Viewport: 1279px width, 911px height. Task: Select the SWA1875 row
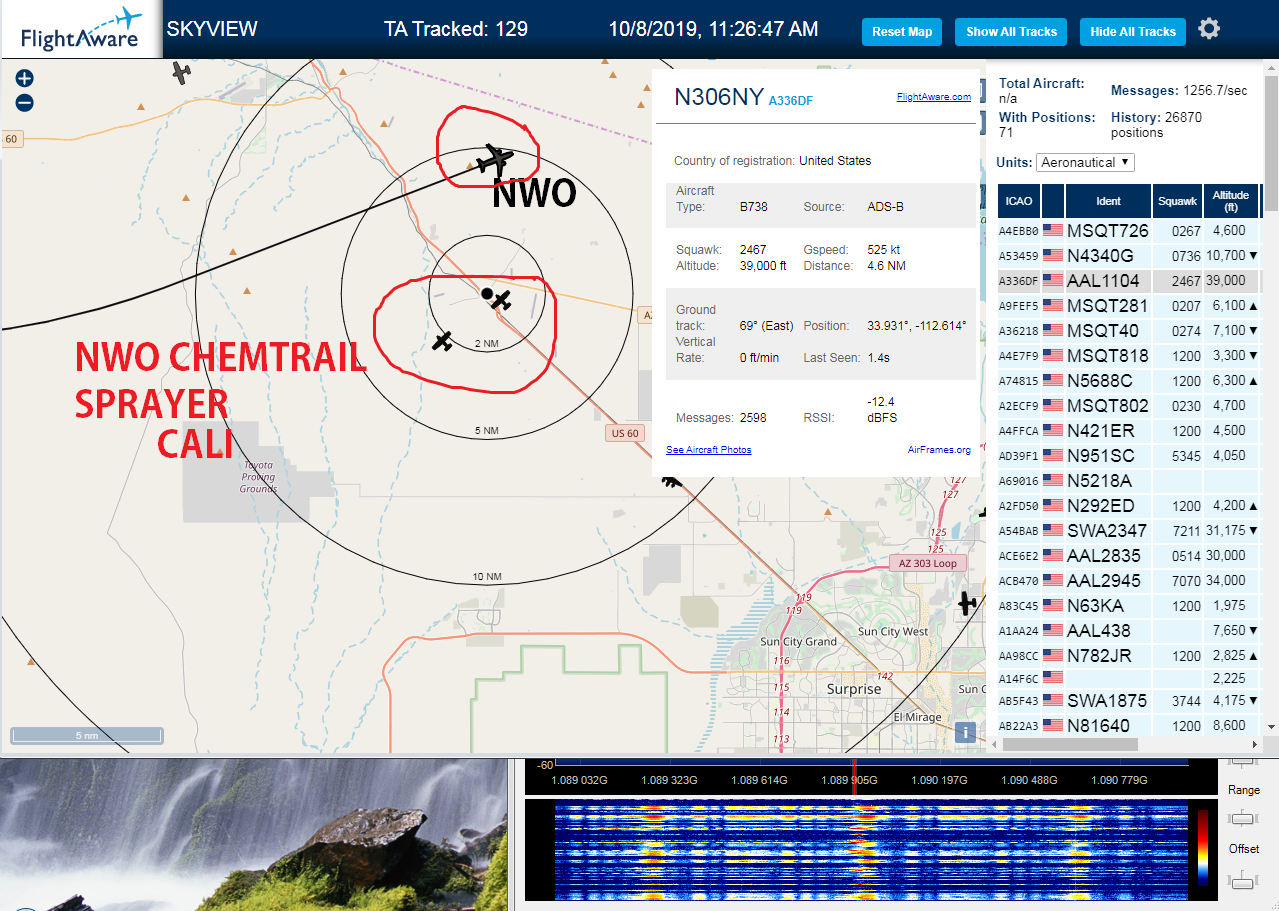point(1129,701)
